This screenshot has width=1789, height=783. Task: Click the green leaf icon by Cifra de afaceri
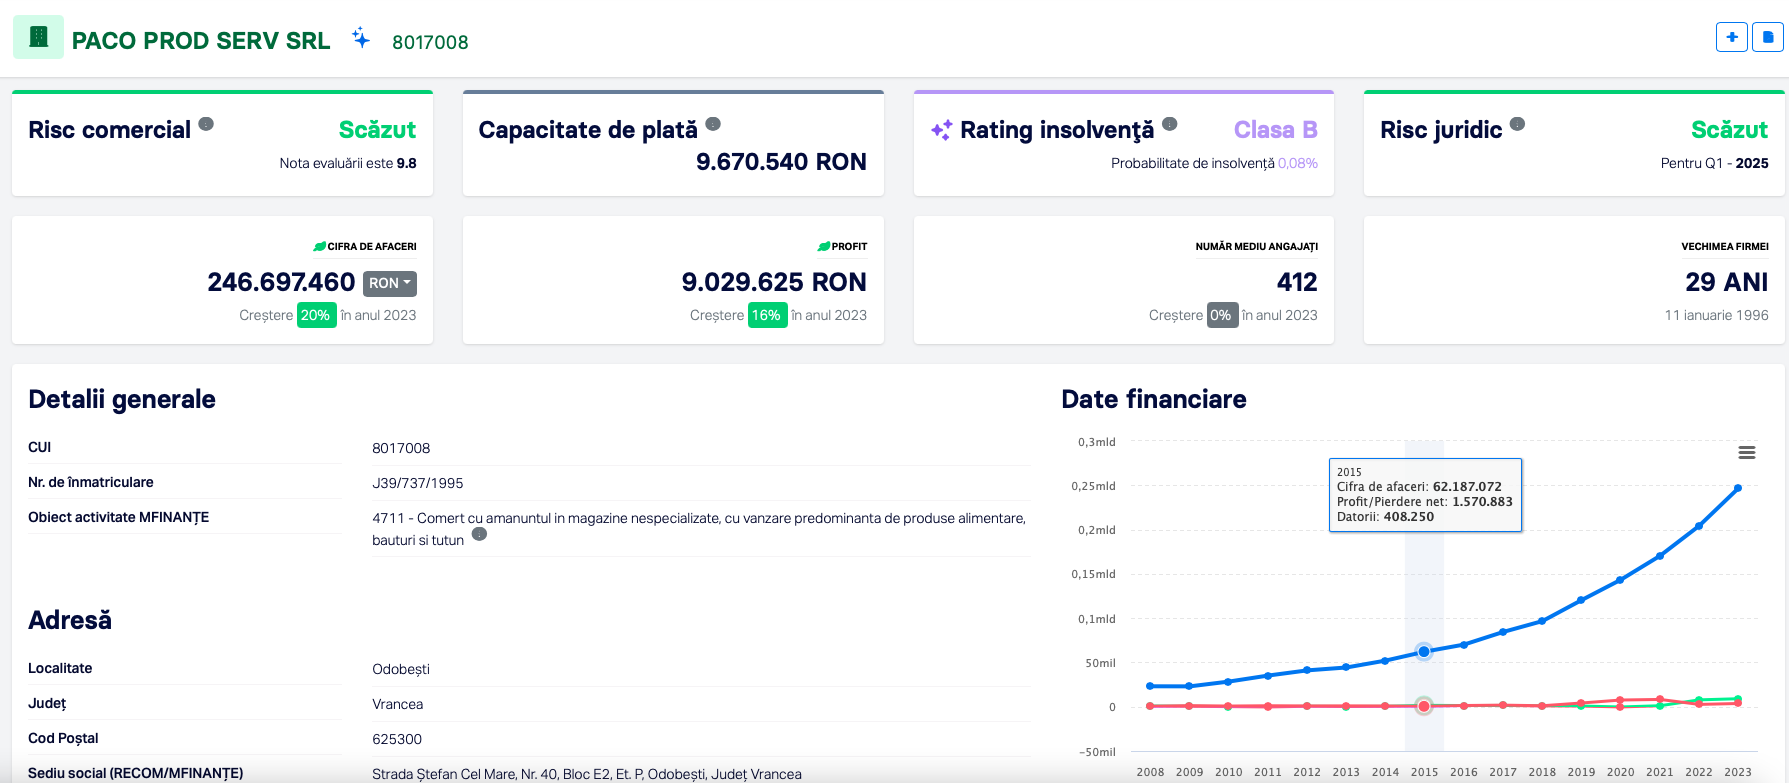(320, 246)
